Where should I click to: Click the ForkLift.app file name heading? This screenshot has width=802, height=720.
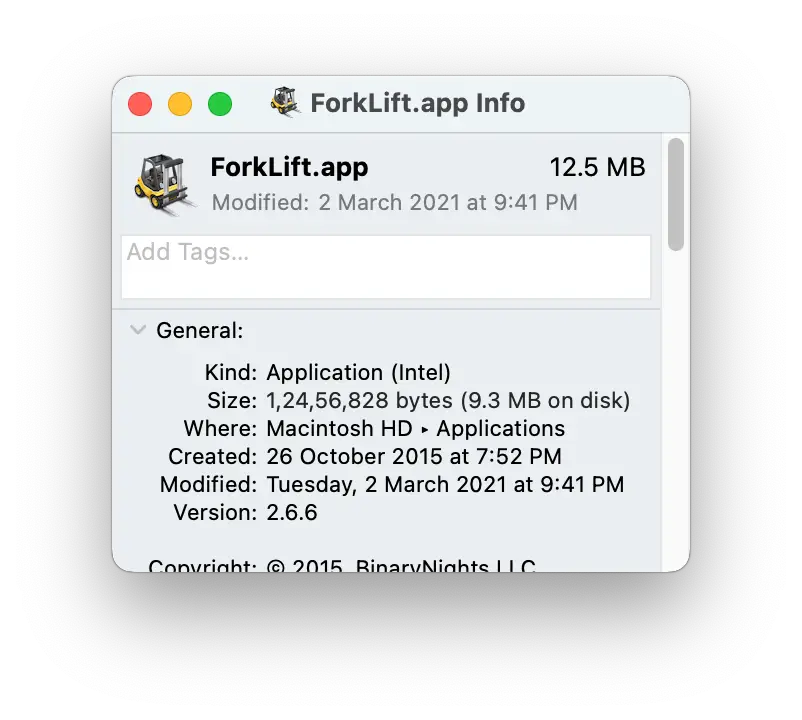pos(289,168)
